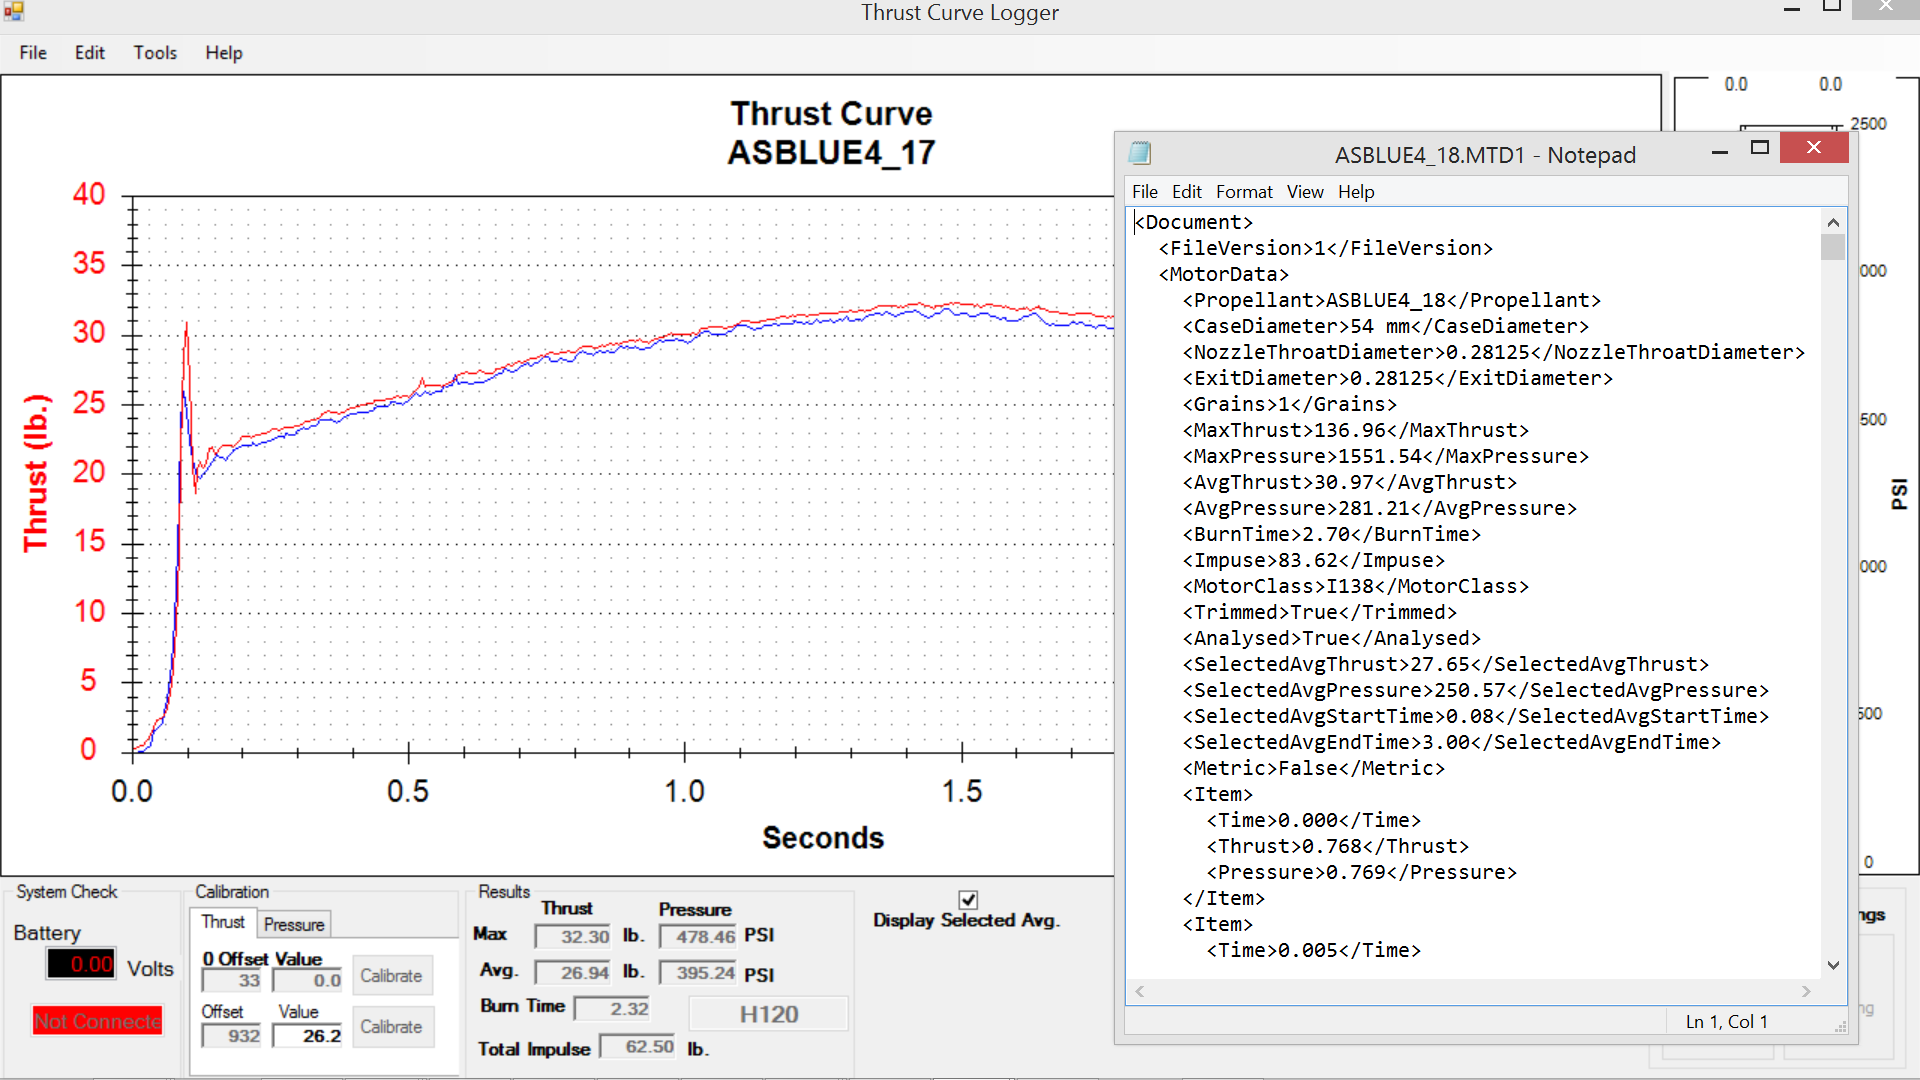Click the <Document> line in Notepad
The width and height of the screenshot is (1920, 1080).
pos(1194,222)
